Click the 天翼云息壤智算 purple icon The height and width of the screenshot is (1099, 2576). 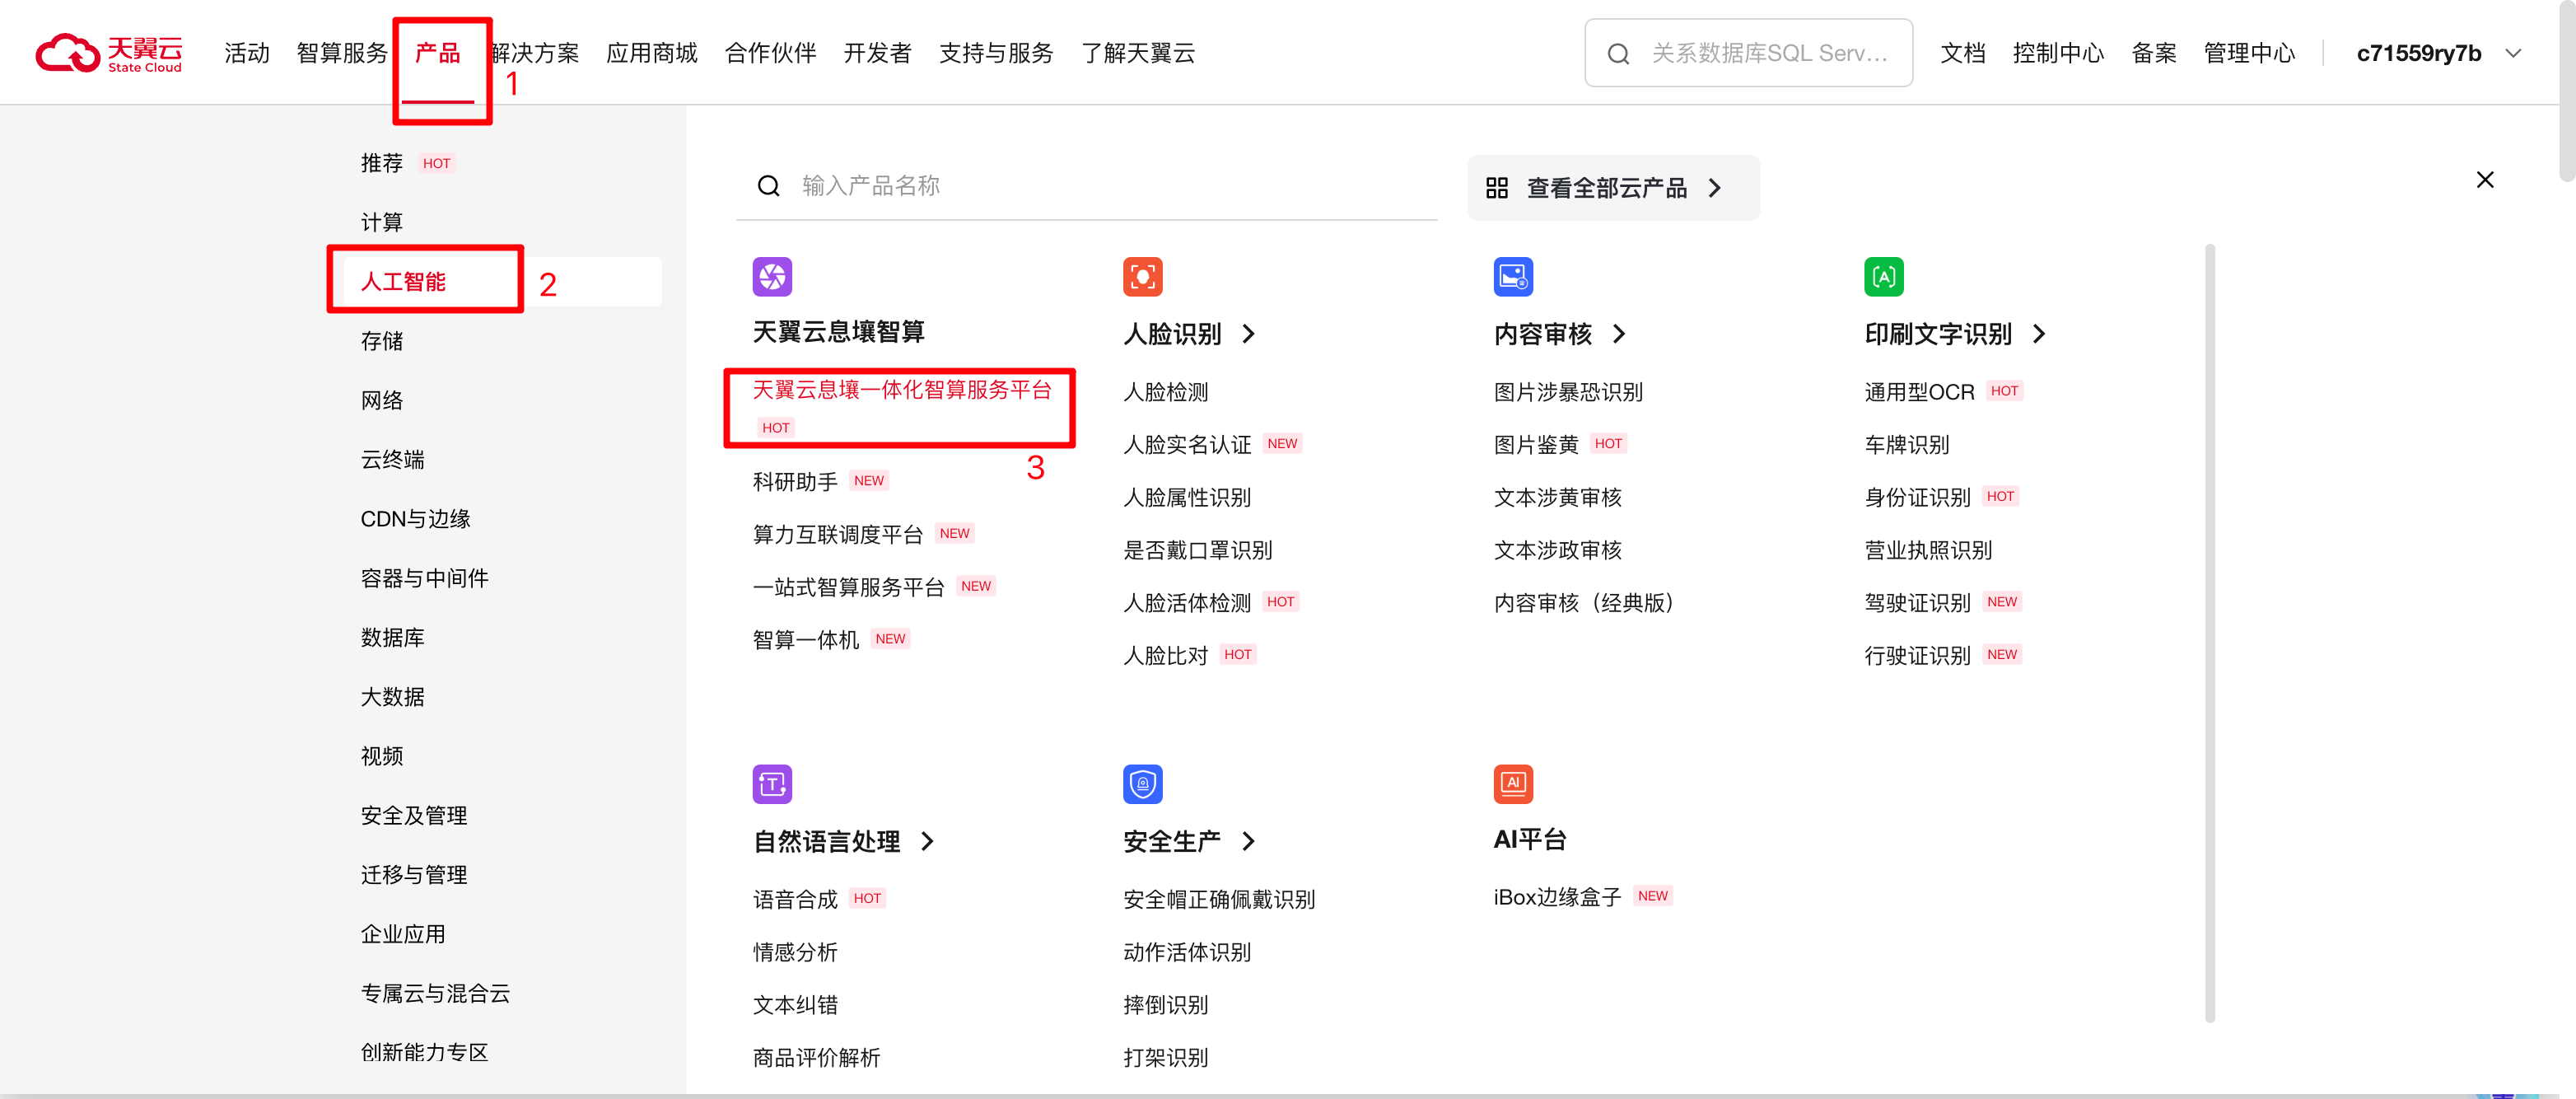[x=772, y=277]
